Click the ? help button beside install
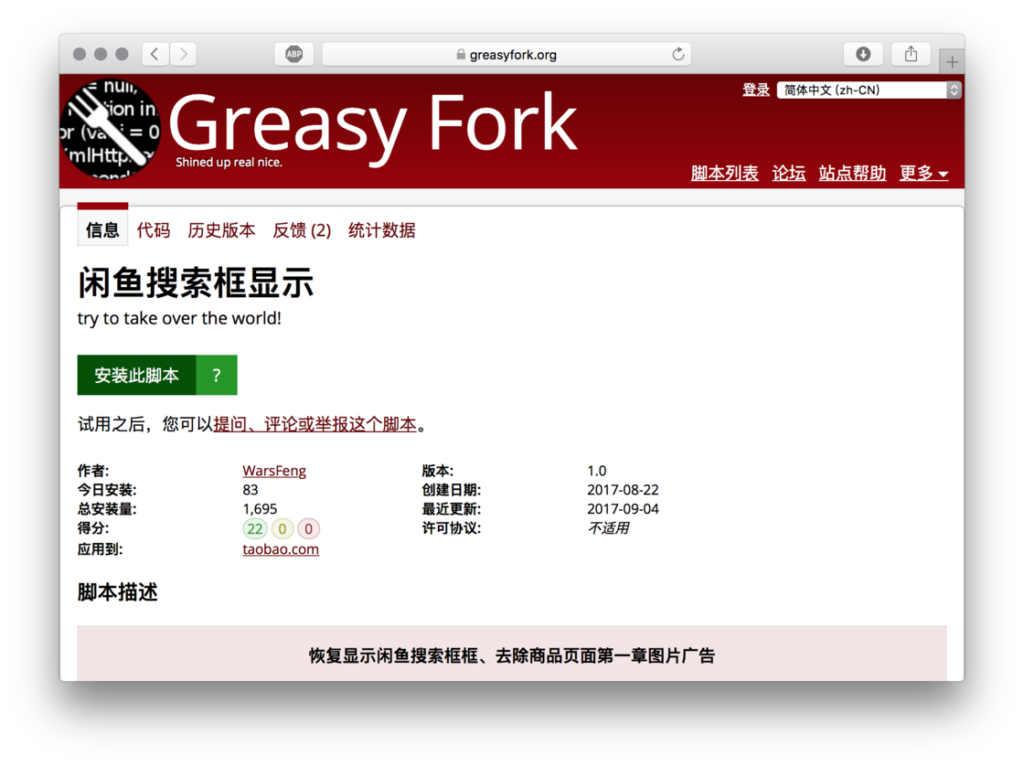1024x766 pixels. click(217, 375)
